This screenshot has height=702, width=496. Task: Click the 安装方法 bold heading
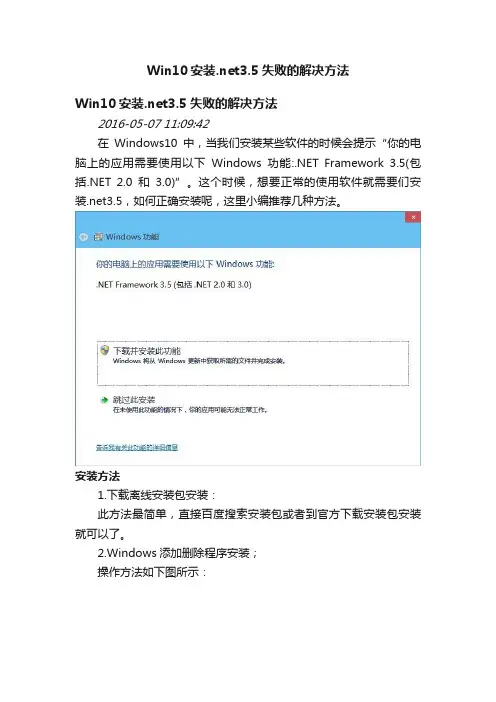(x=98, y=476)
